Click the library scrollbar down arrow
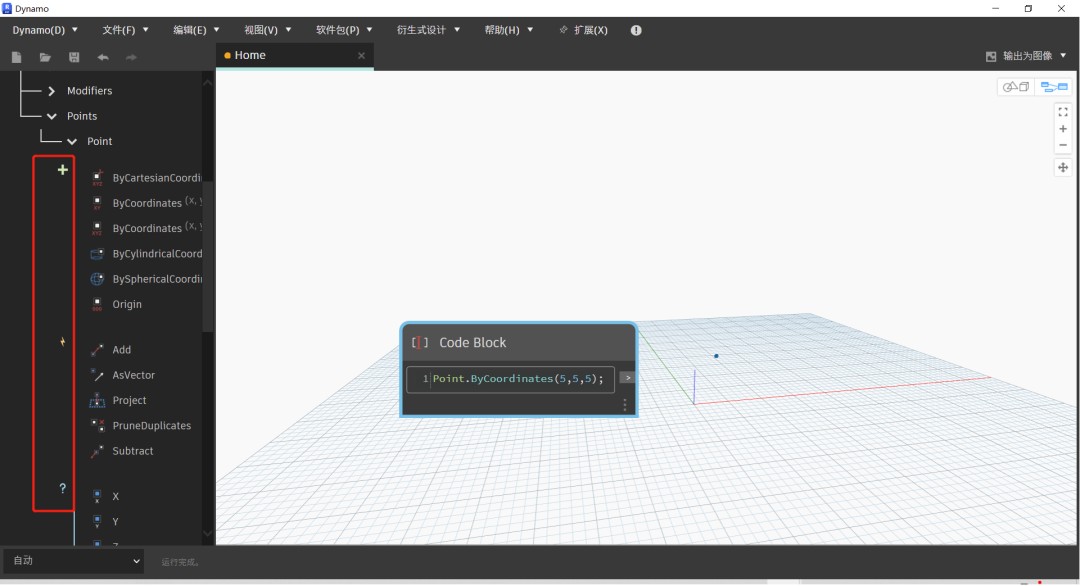Viewport: 1080px width, 586px height. tap(207, 533)
